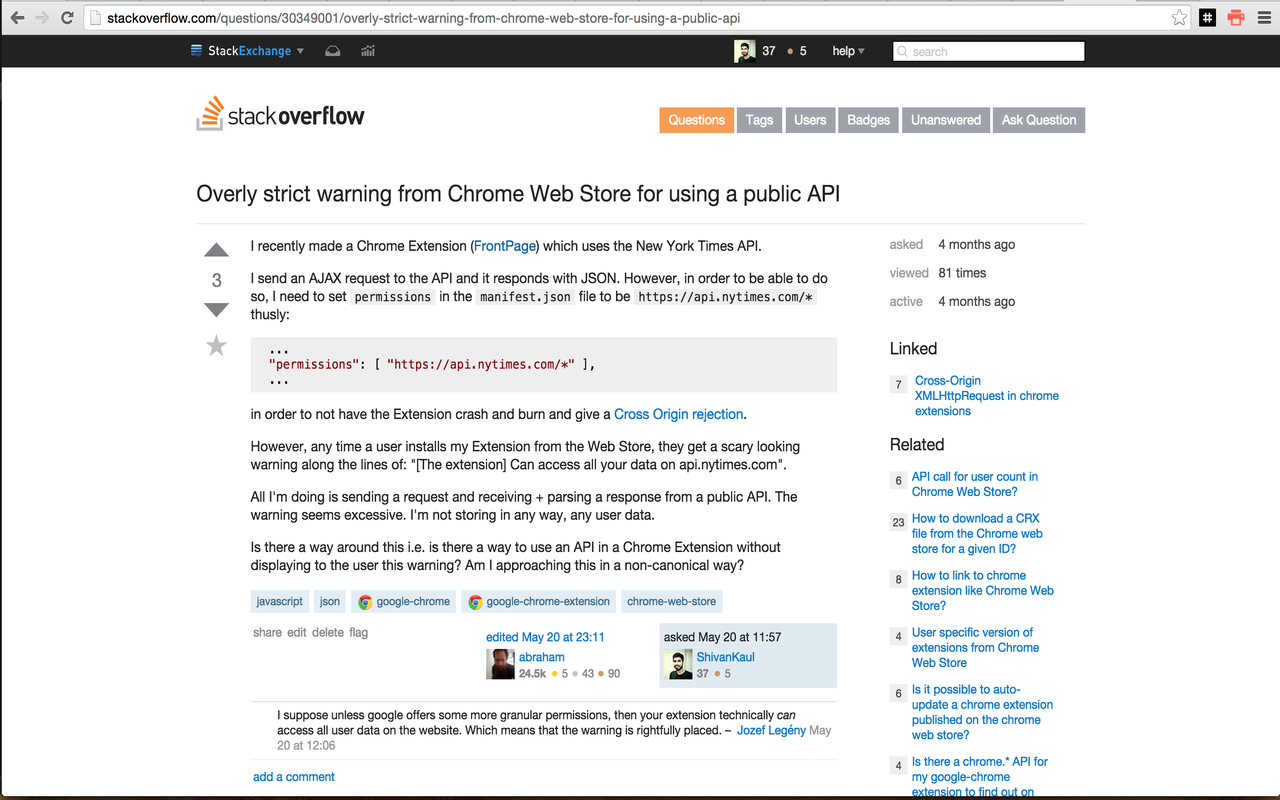The height and width of the screenshot is (800, 1280).
Task: Select the browser address bar URL
Action: 424,18
